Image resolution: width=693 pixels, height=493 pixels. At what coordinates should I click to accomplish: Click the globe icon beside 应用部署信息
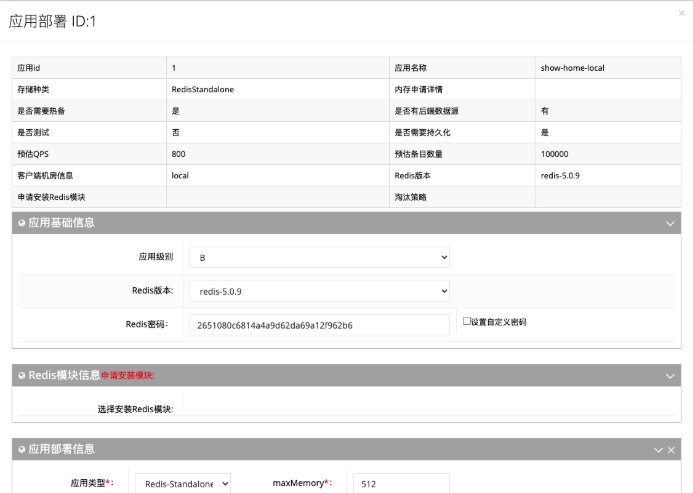[21, 449]
